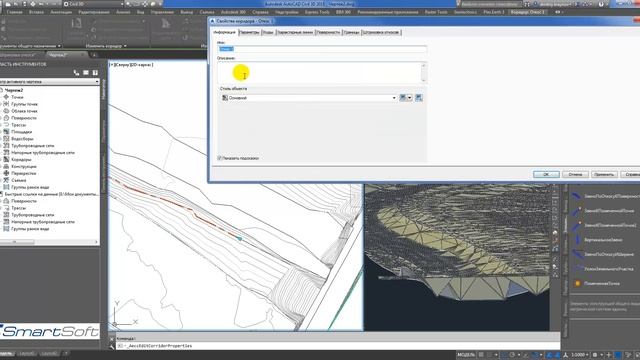The height and width of the screenshot is (360, 640).
Task: Open the Express Tools ribbon tab
Action: click(317, 12)
